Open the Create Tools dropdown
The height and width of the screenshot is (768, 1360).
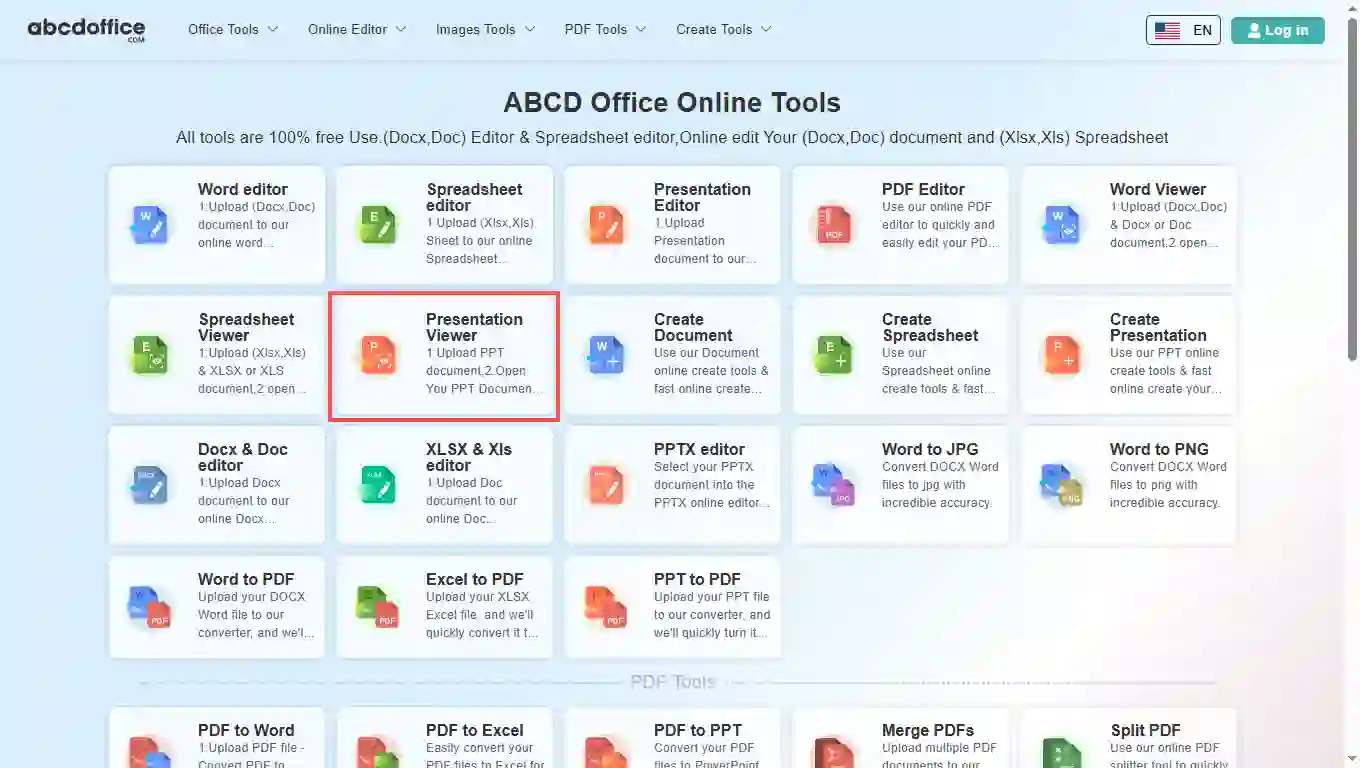click(724, 29)
